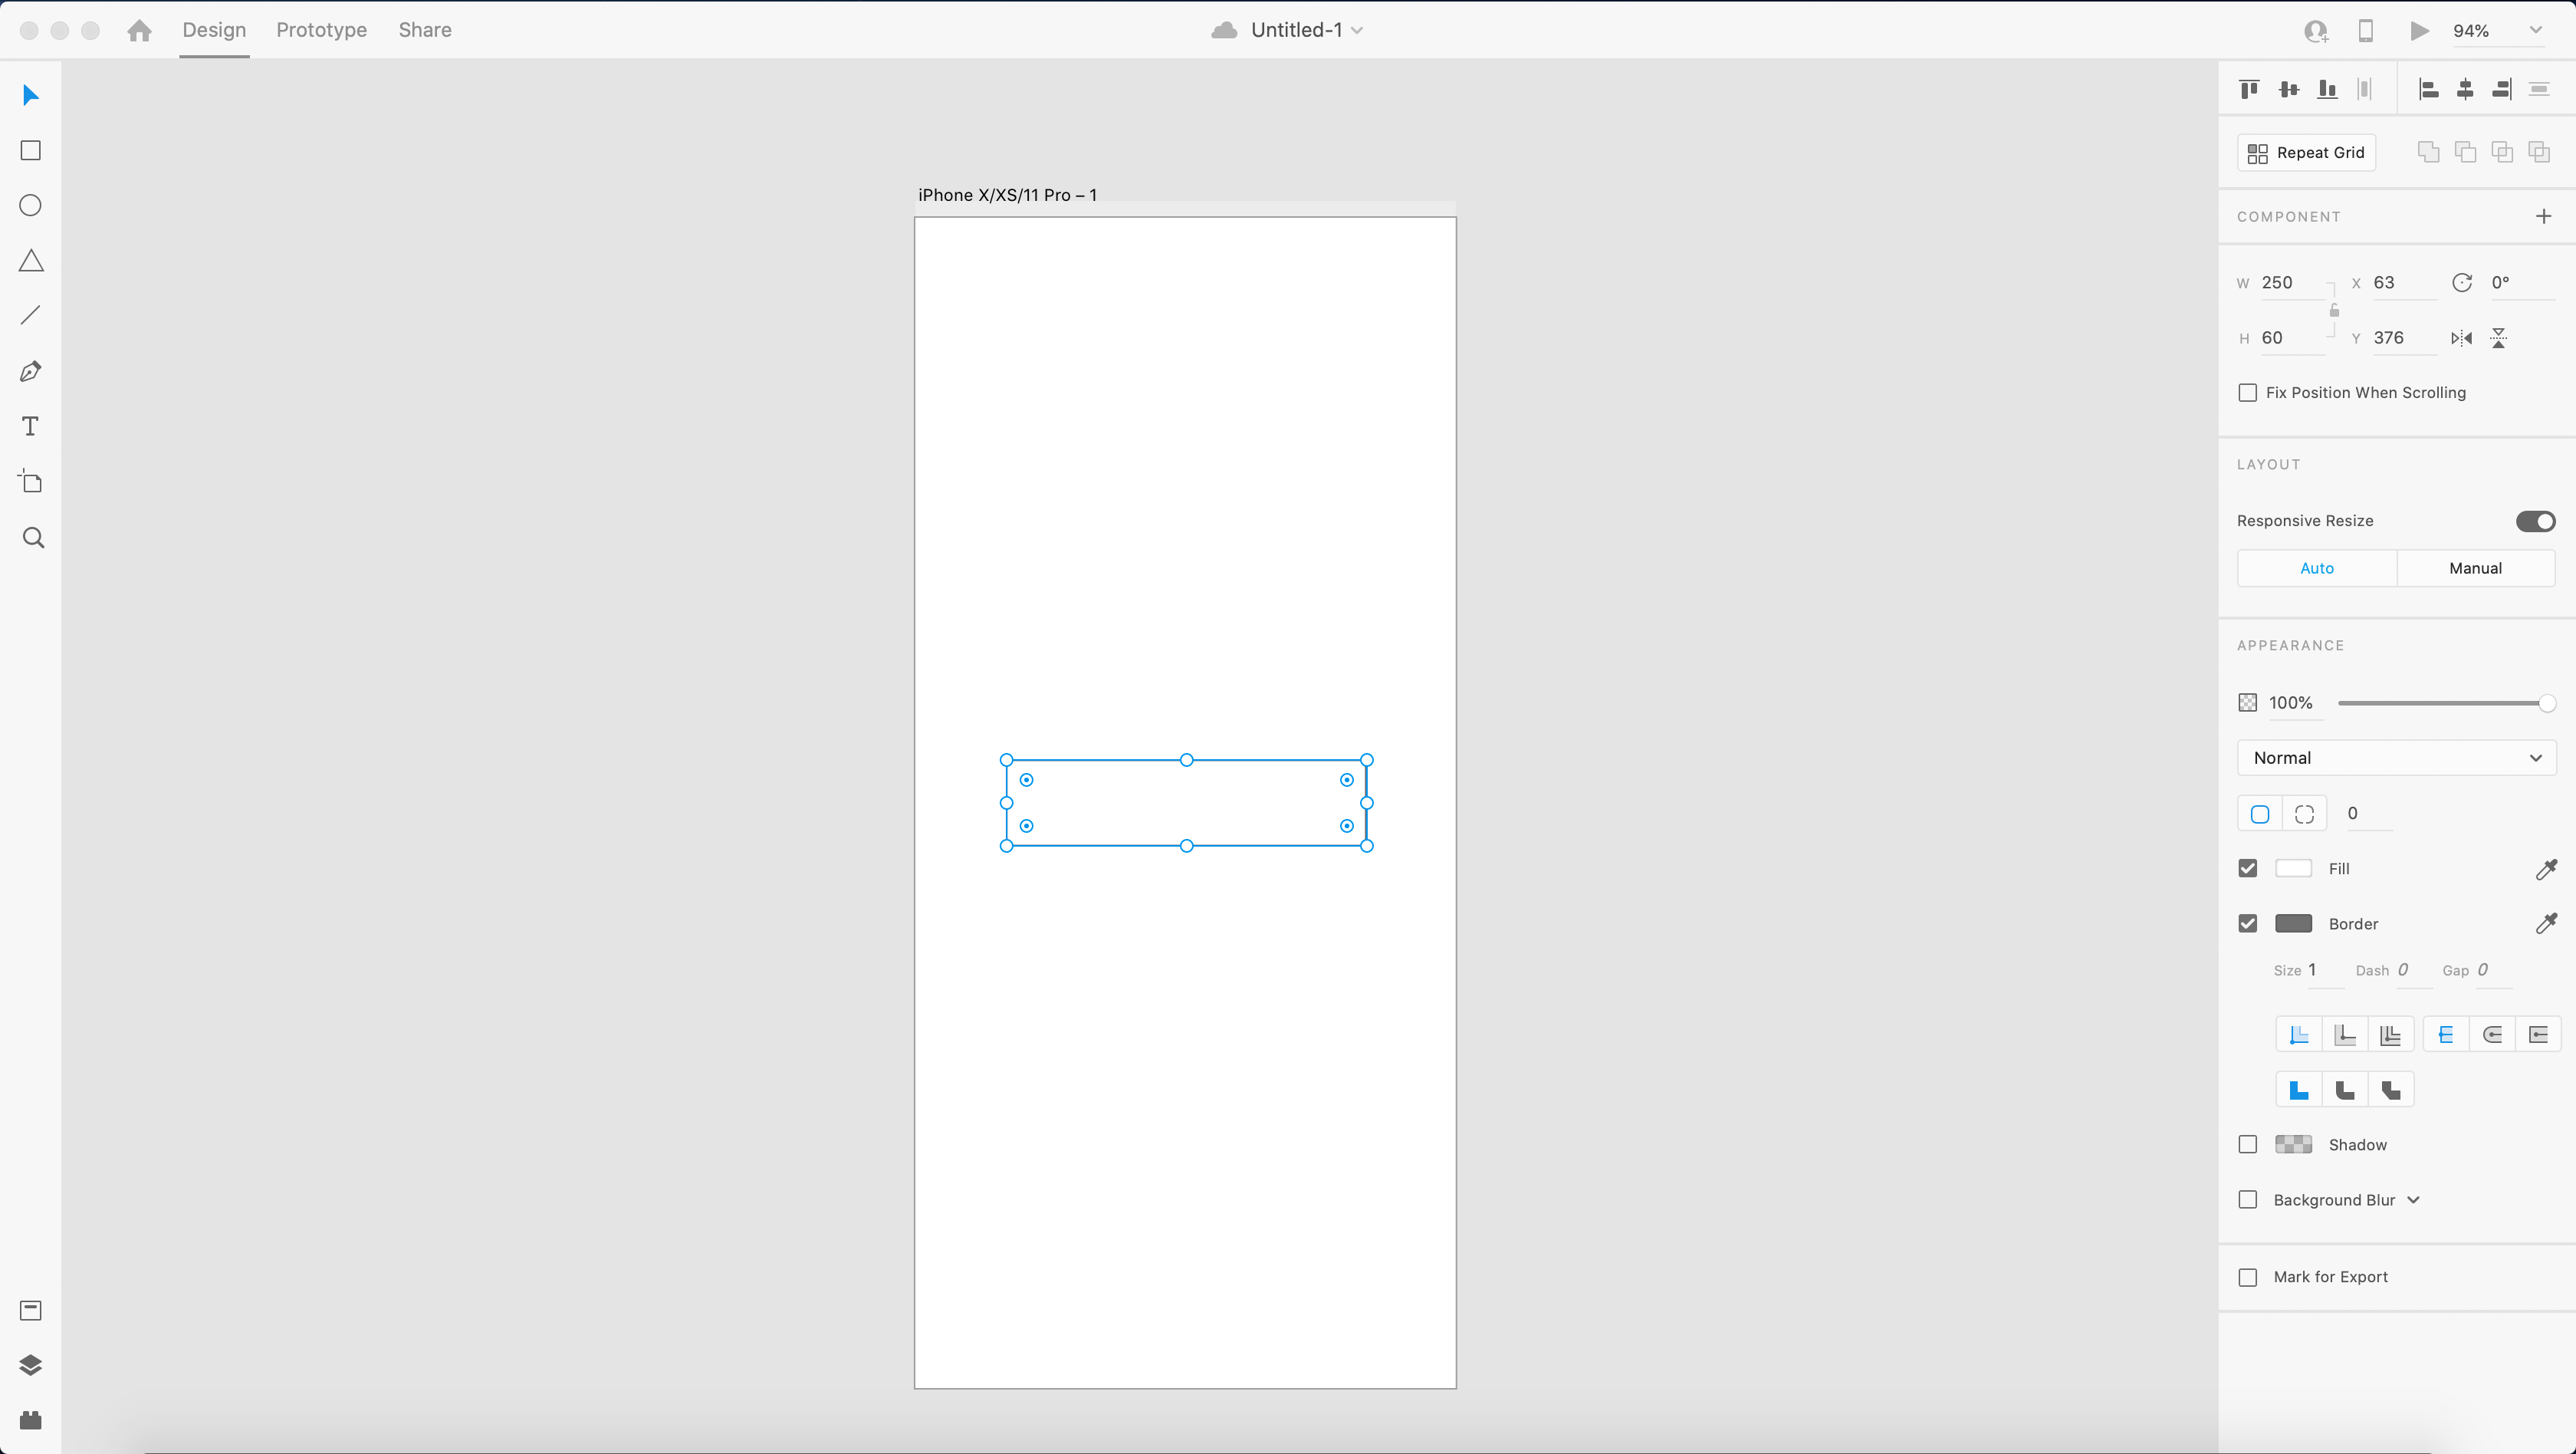Image resolution: width=2576 pixels, height=1454 pixels.
Task: Select the Rectangle tool
Action: click(30, 150)
